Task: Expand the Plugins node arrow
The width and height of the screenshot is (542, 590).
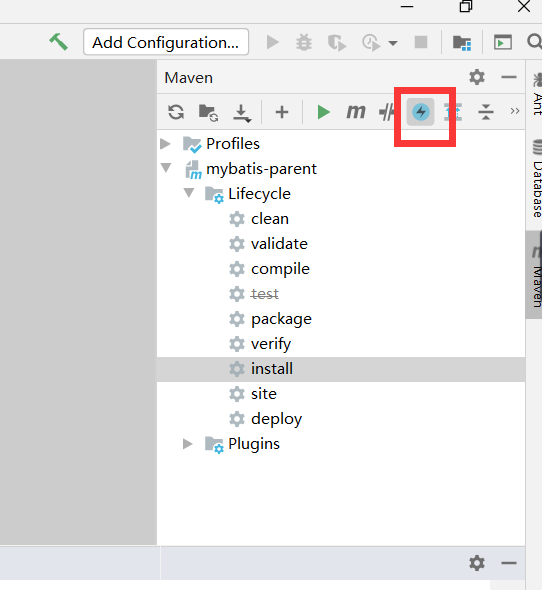Action: pyautogui.click(x=187, y=444)
